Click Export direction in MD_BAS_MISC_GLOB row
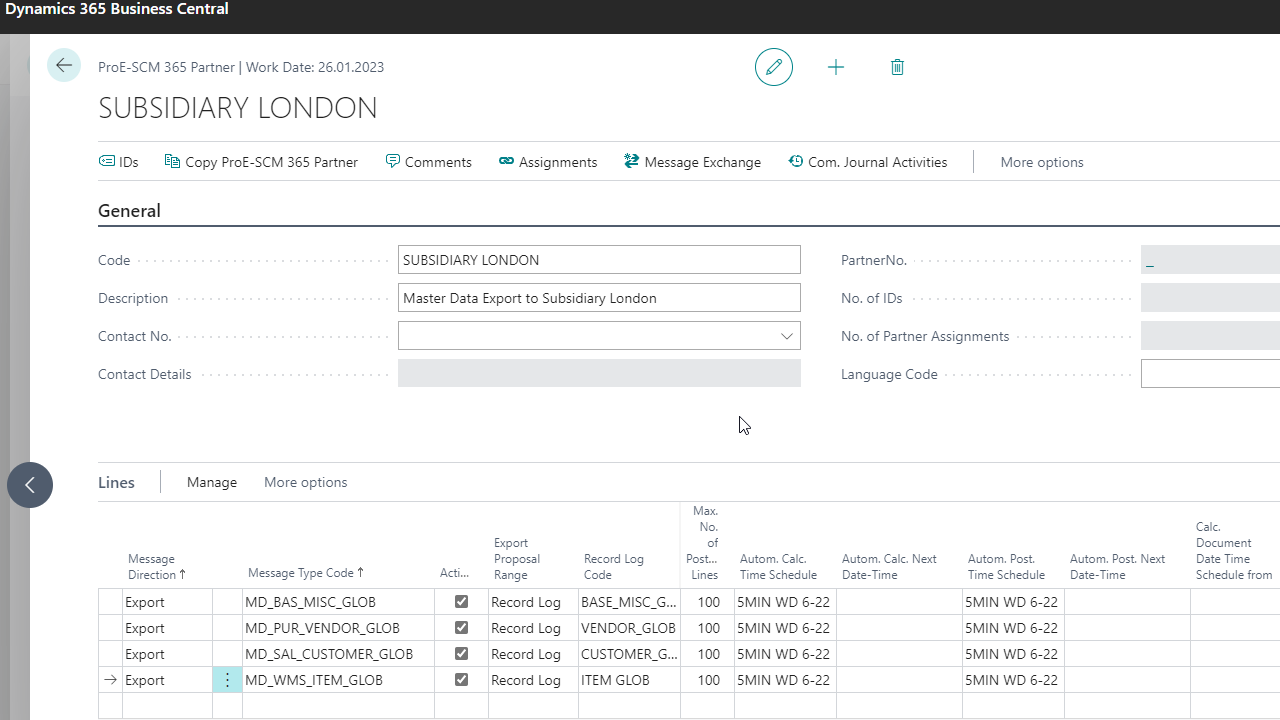Image resolution: width=1280 pixels, height=720 pixels. [x=167, y=602]
